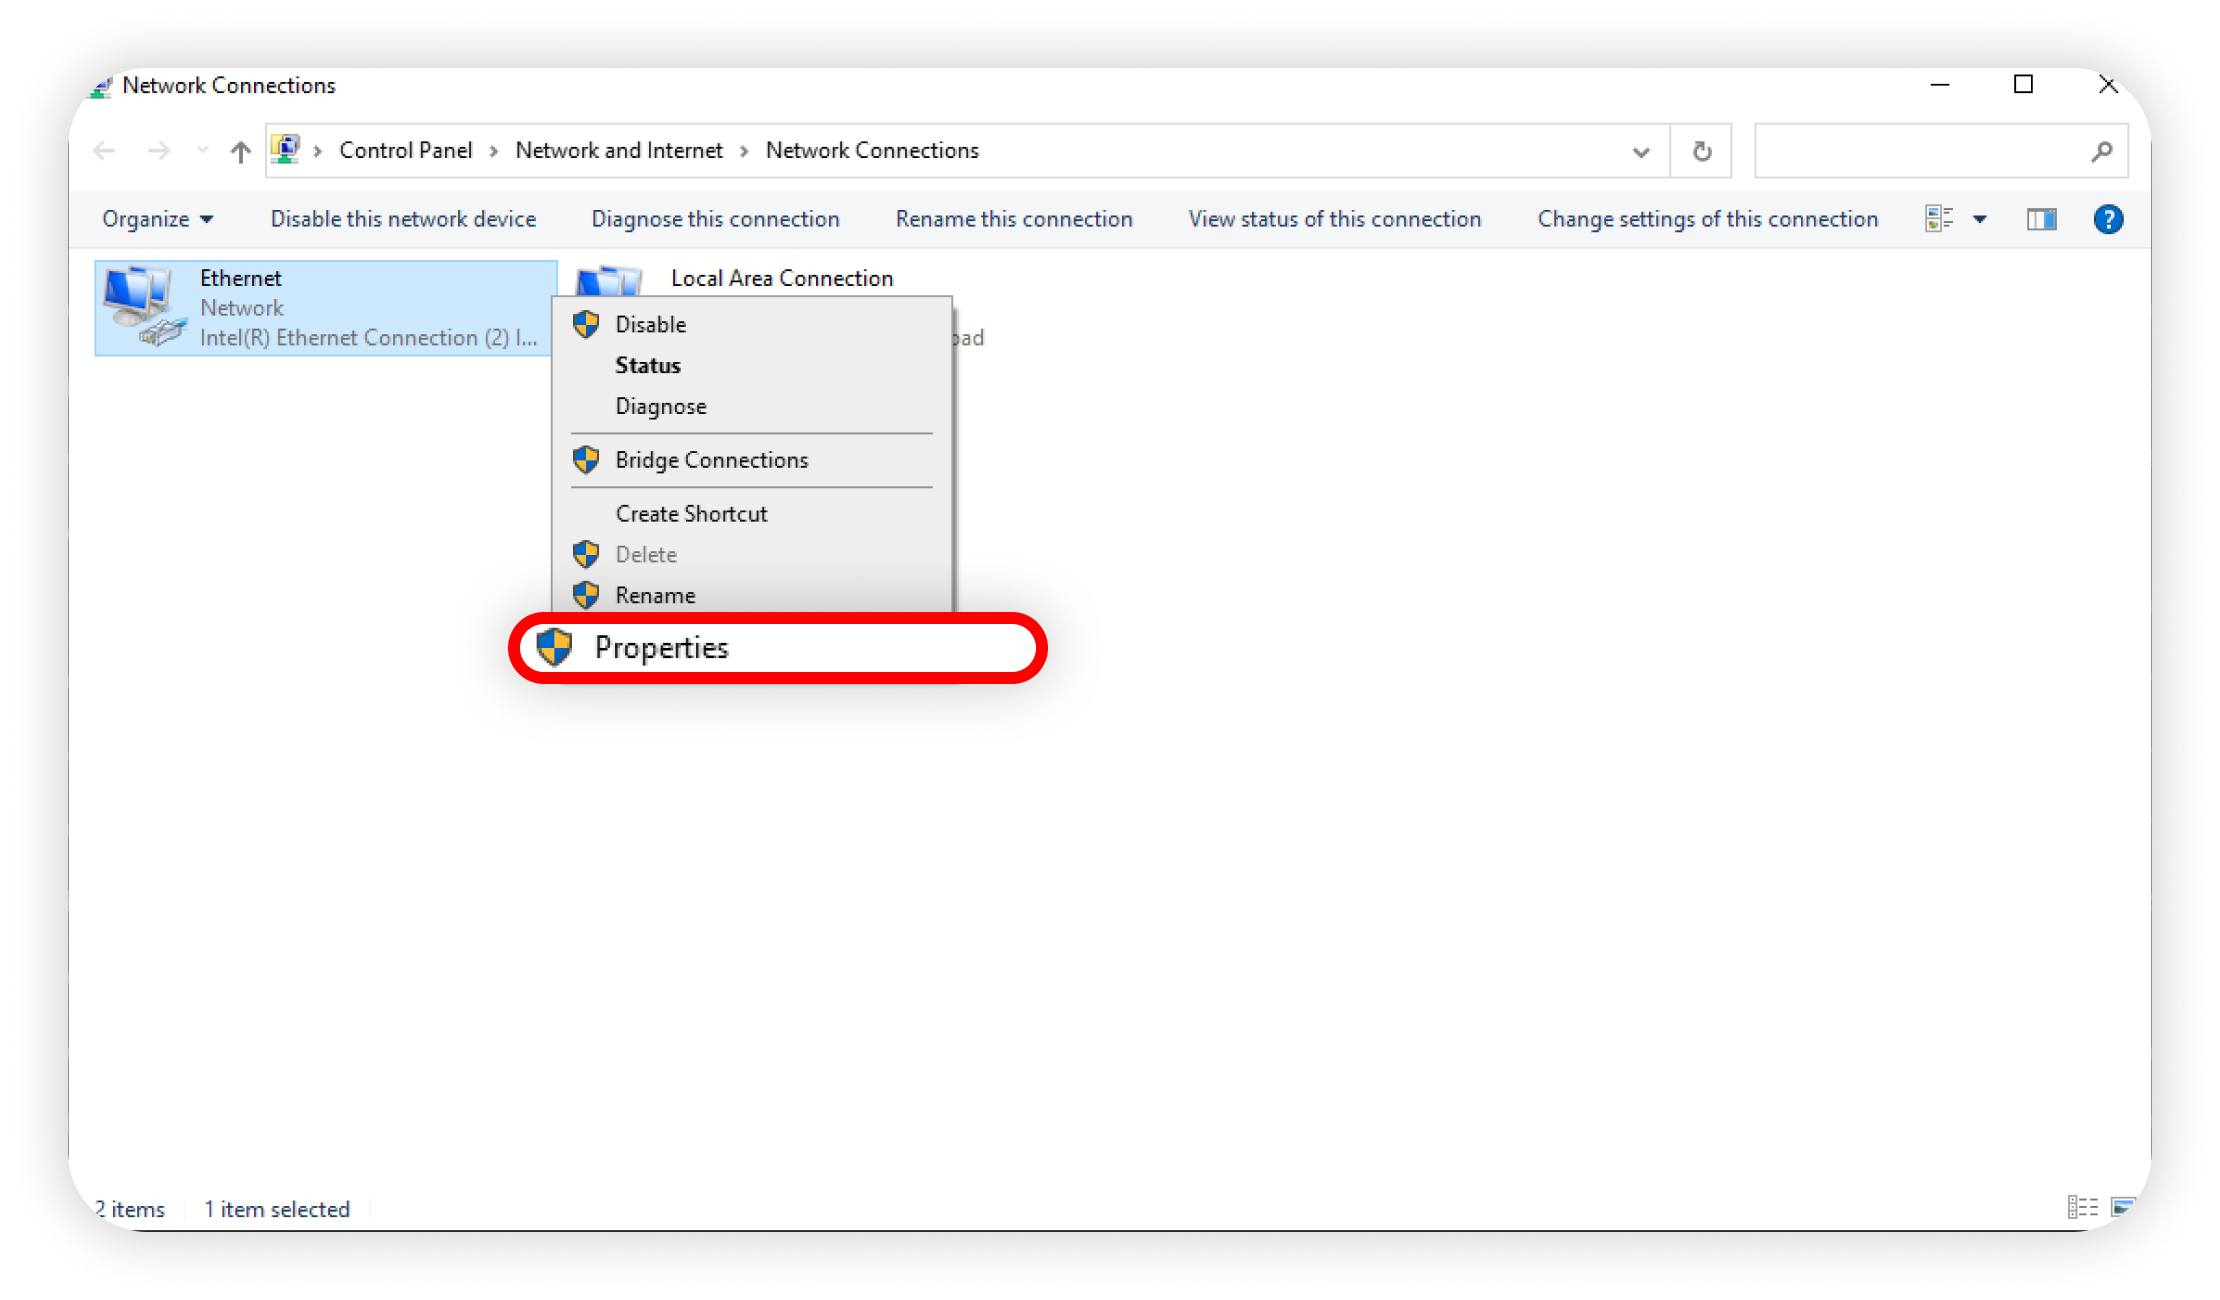Open the view options dropdown arrow
The height and width of the screenshot is (1300, 2220).
point(1980,219)
